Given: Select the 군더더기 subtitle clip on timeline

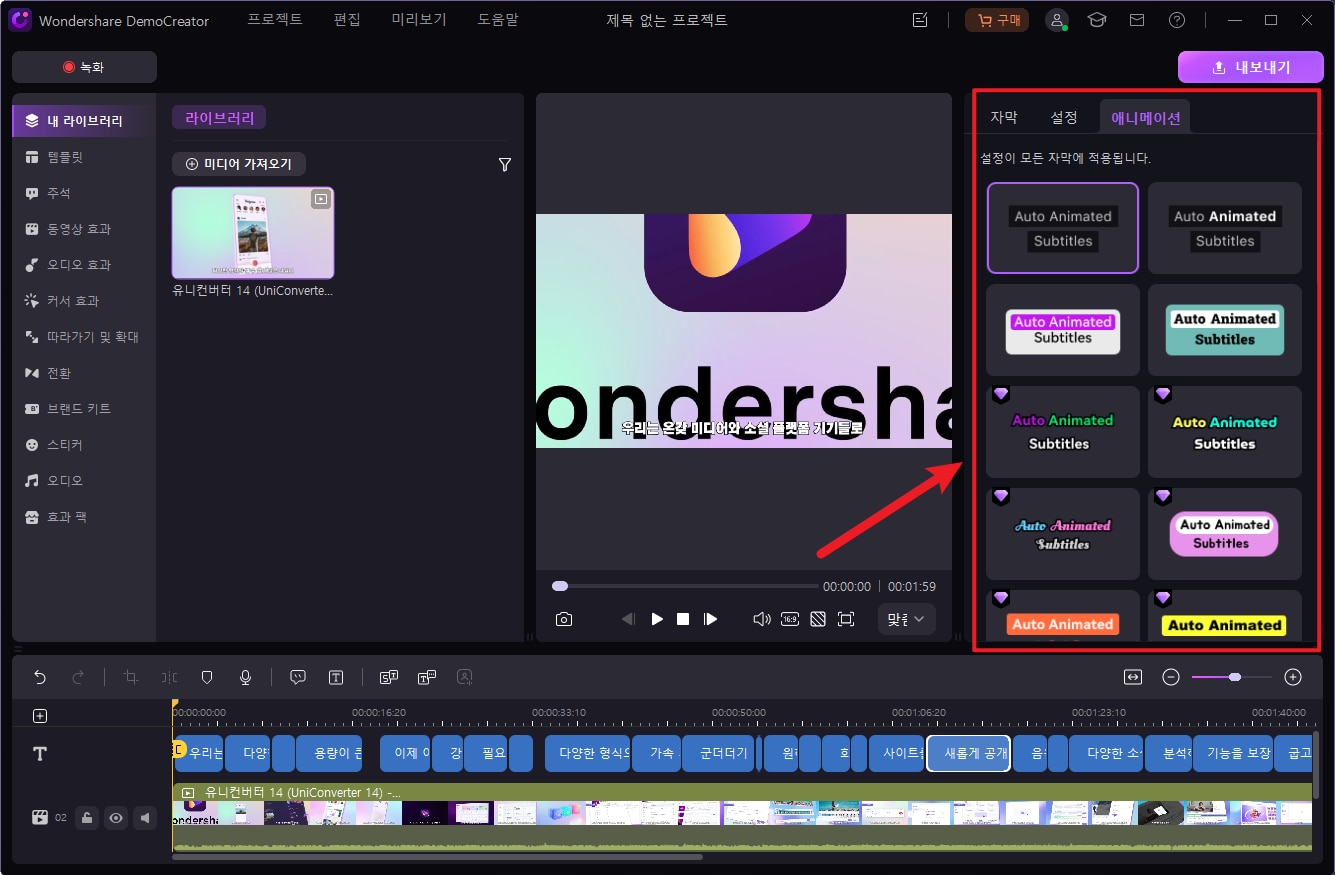Looking at the screenshot, I should click(x=717, y=753).
